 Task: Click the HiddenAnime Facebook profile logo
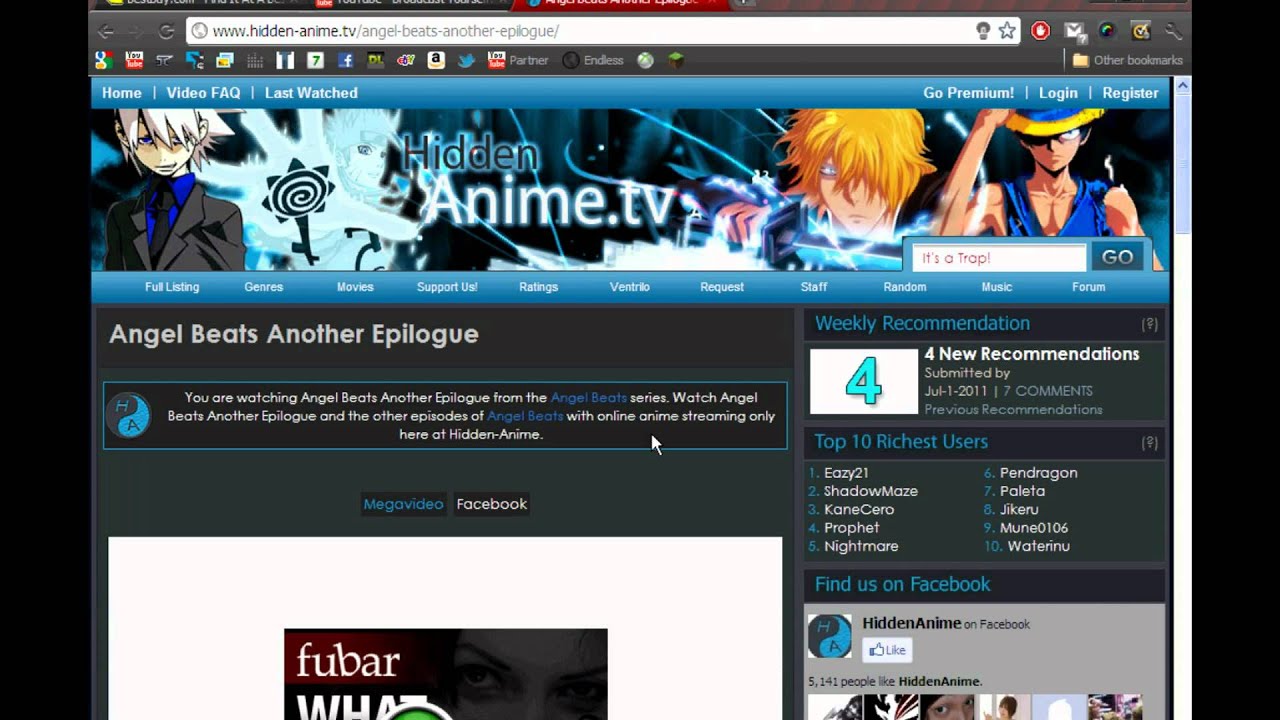[x=830, y=636]
